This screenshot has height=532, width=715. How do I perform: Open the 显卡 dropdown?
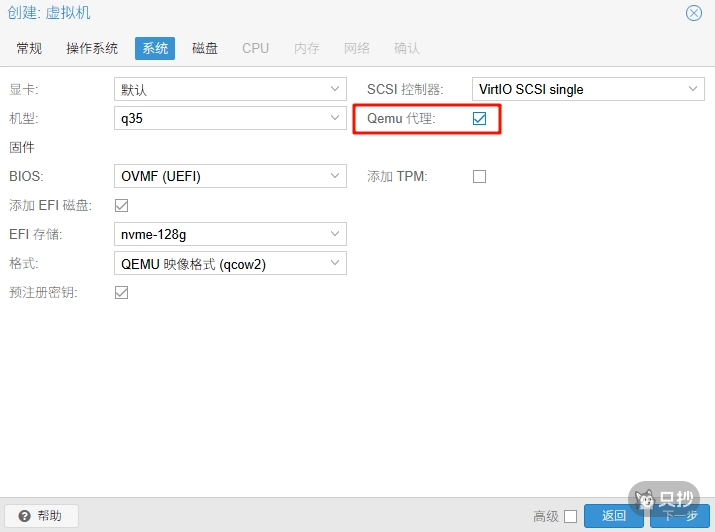click(x=335, y=89)
